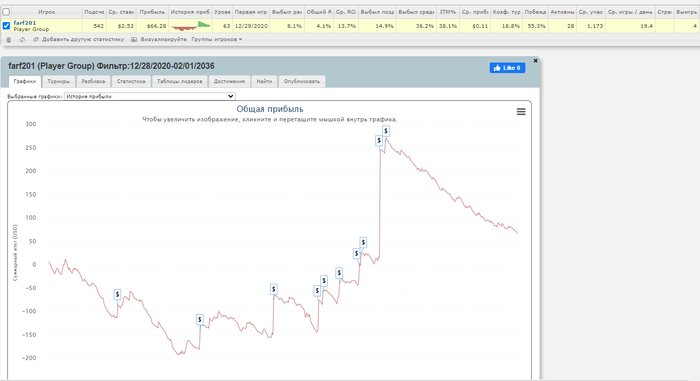Screen dimensions: 700x381
Task: Sort by 'Ср. игры / день' column header
Action: click(630, 12)
